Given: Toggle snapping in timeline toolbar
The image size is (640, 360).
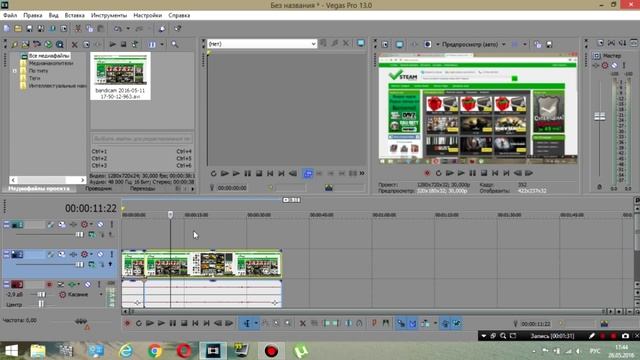Looking at the screenshot, I should click(401, 323).
